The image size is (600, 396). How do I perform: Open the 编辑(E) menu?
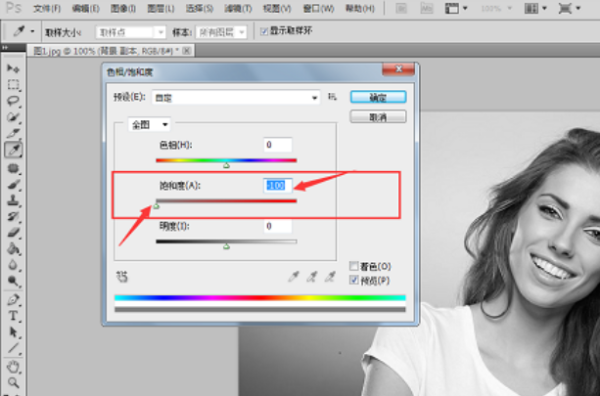click(x=85, y=8)
